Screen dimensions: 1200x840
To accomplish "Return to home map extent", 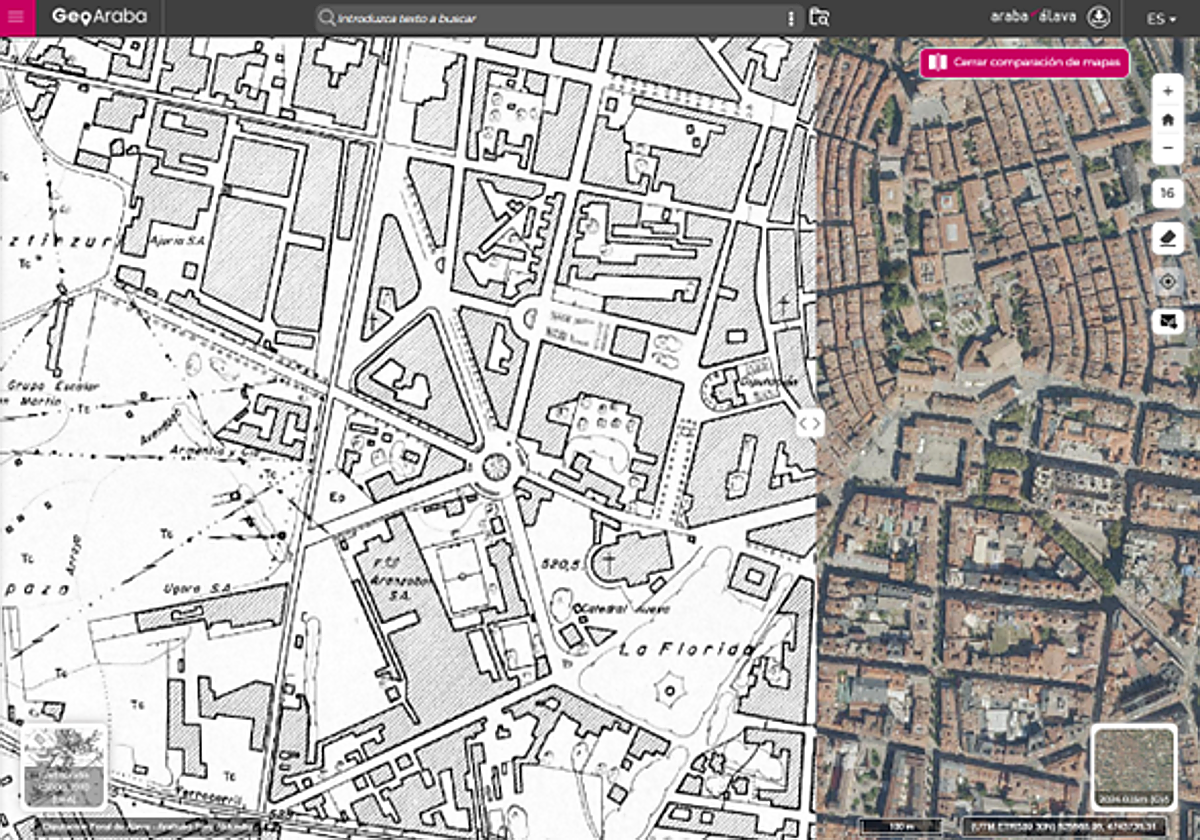I will (1167, 120).
